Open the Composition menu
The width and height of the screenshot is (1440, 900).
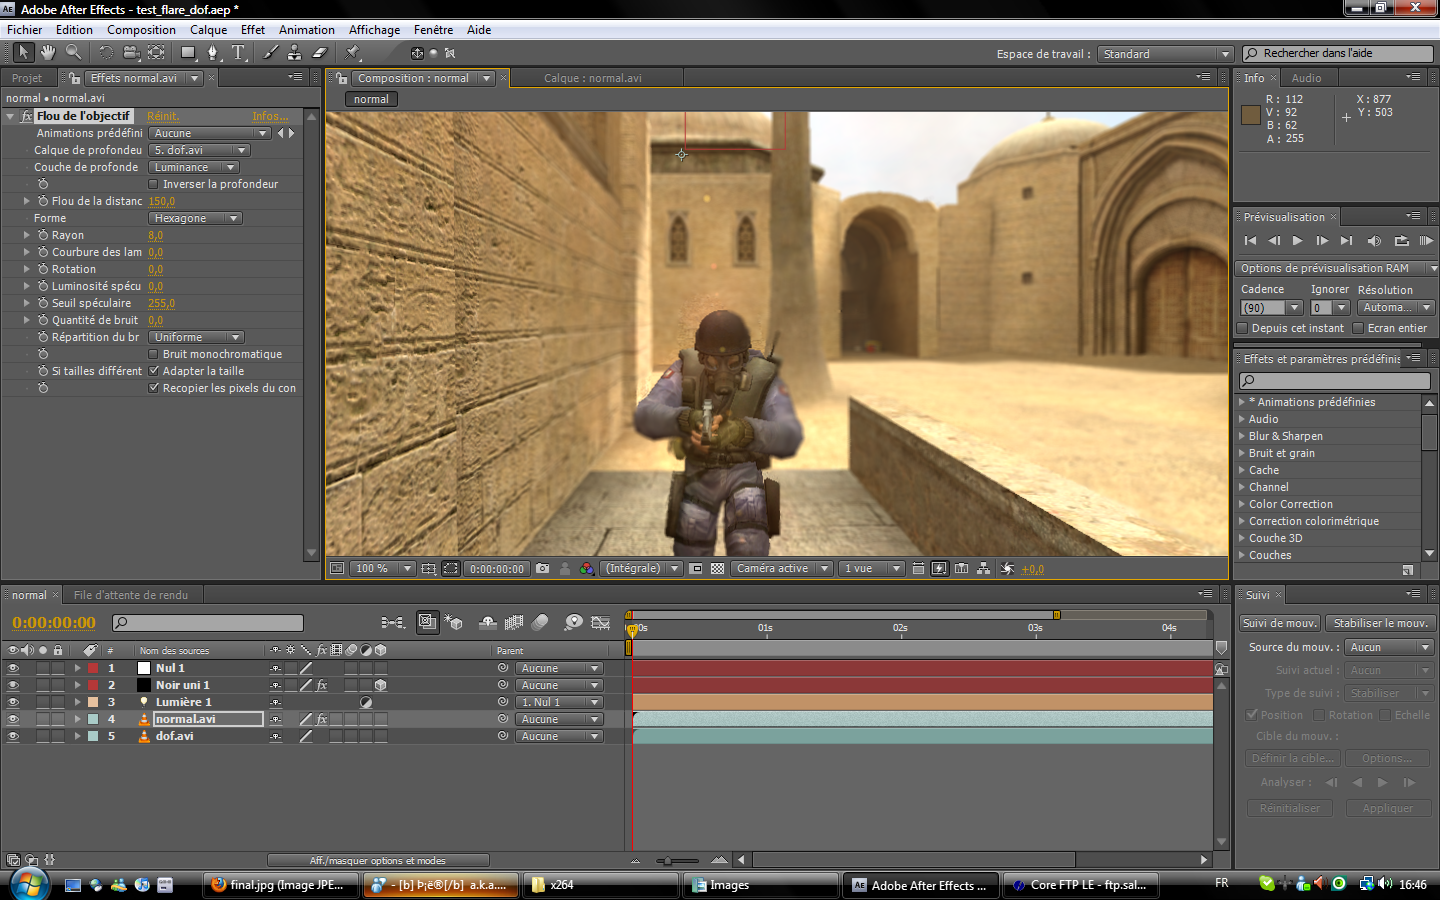(x=141, y=30)
